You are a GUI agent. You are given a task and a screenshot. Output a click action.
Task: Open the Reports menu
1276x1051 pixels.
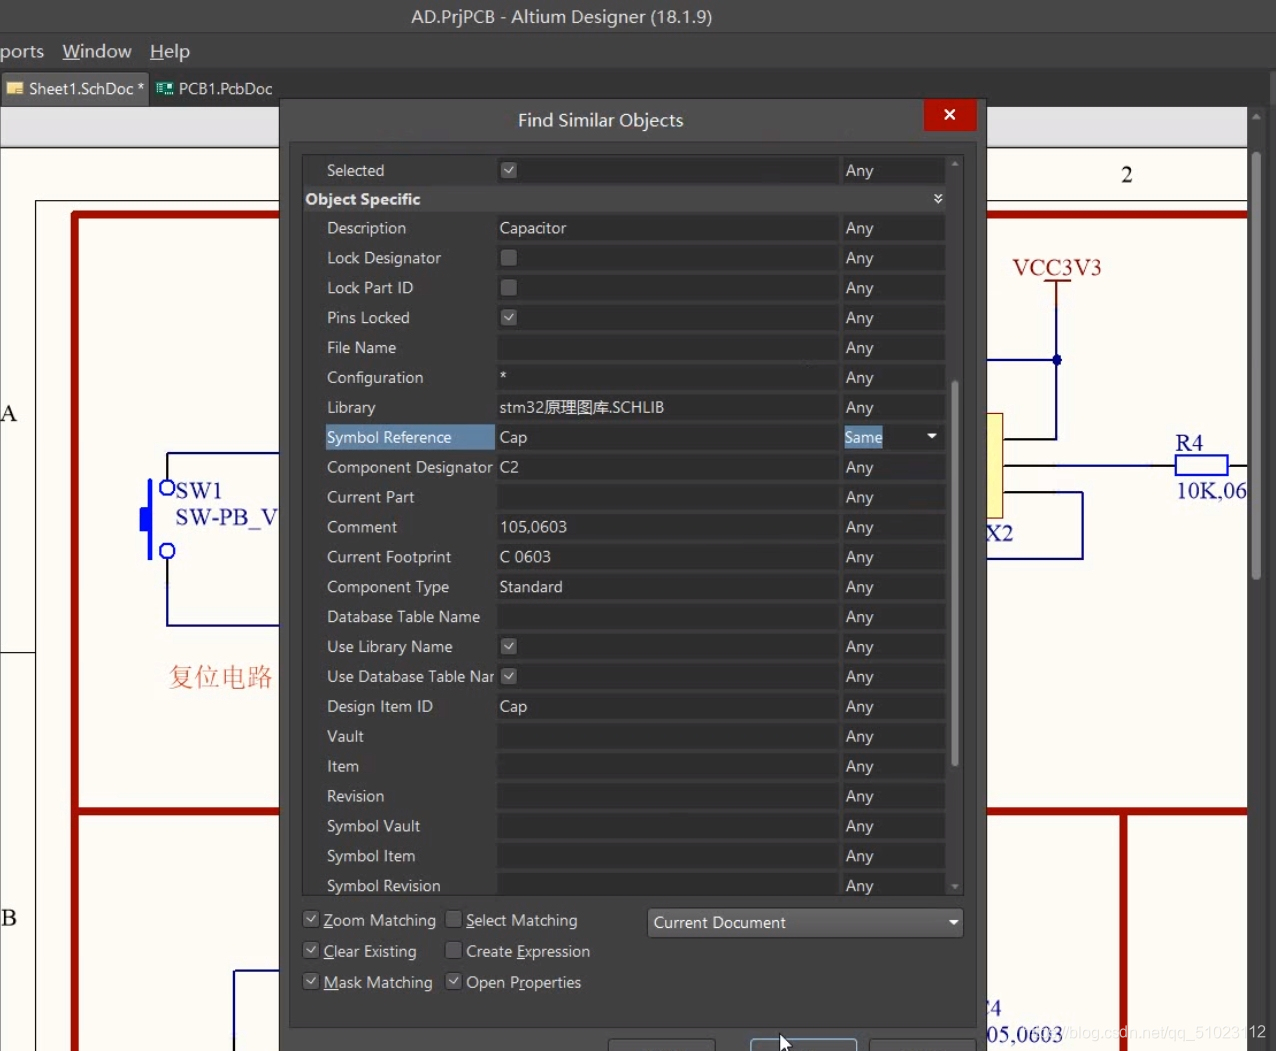click(x=21, y=51)
